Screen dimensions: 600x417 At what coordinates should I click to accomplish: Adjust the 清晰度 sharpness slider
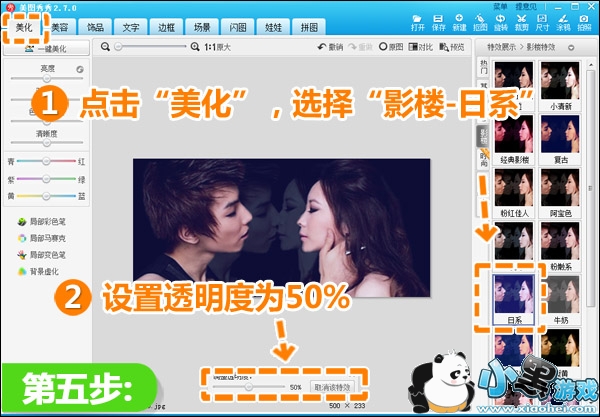pyautogui.click(x=47, y=143)
